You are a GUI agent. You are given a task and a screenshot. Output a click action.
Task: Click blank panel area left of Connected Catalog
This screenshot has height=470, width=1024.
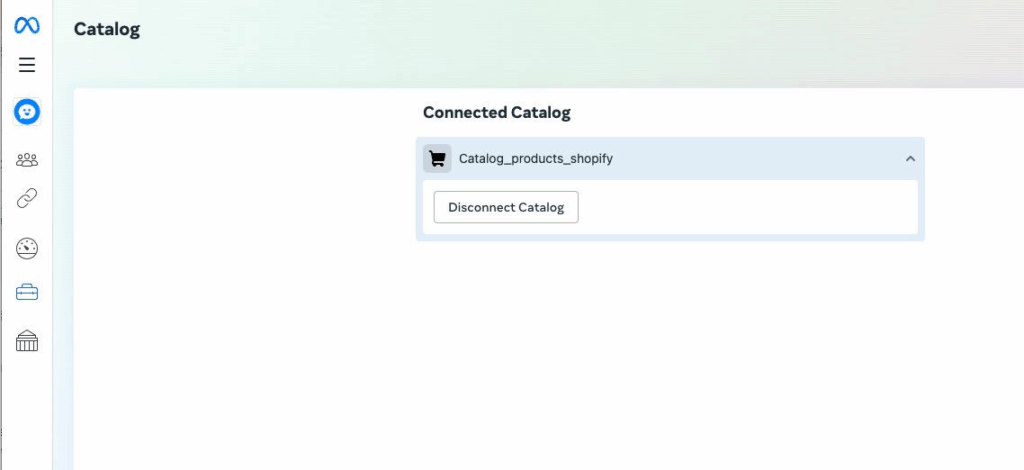coord(240,250)
